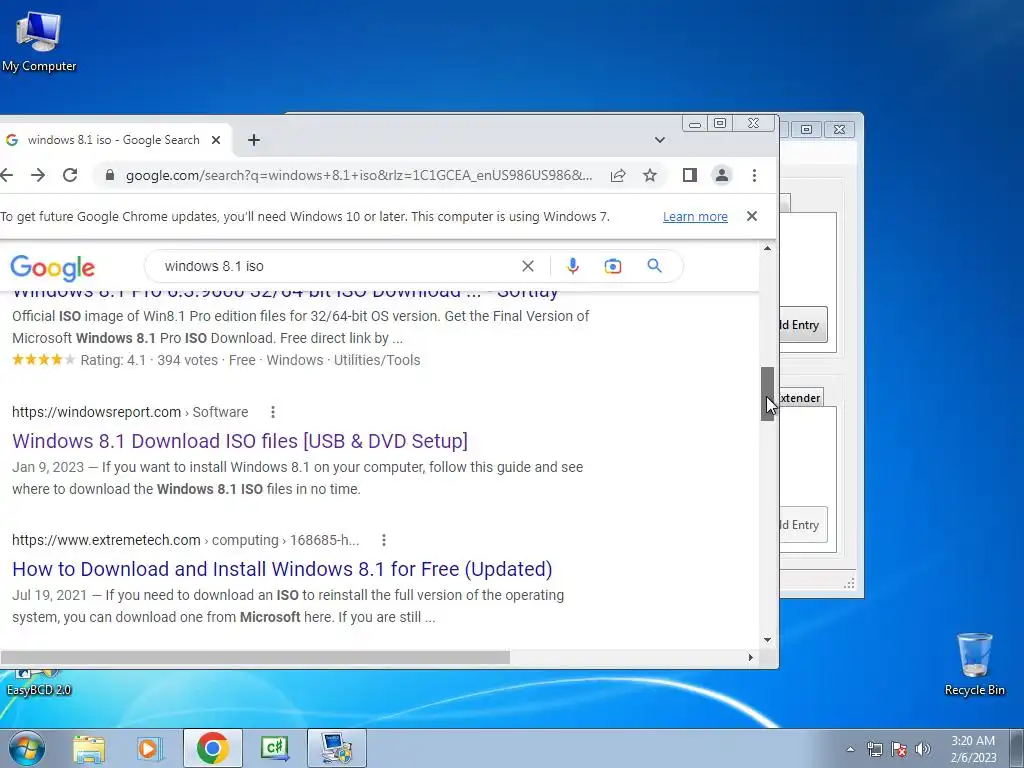Open the taskbar clock showing 3:20 AM
The width and height of the screenshot is (1024, 768).
pyautogui.click(x=973, y=748)
